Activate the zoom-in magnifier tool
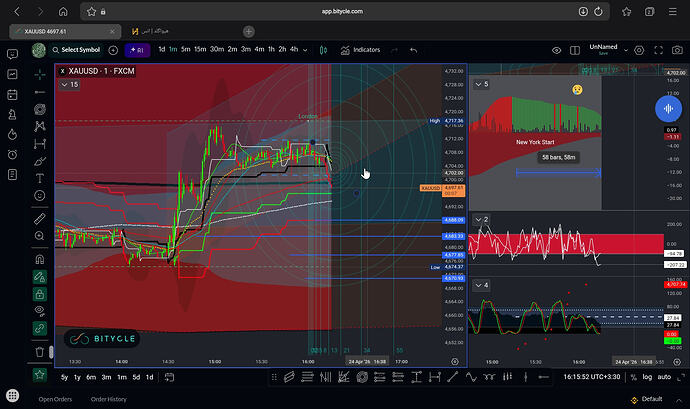 pos(40,236)
